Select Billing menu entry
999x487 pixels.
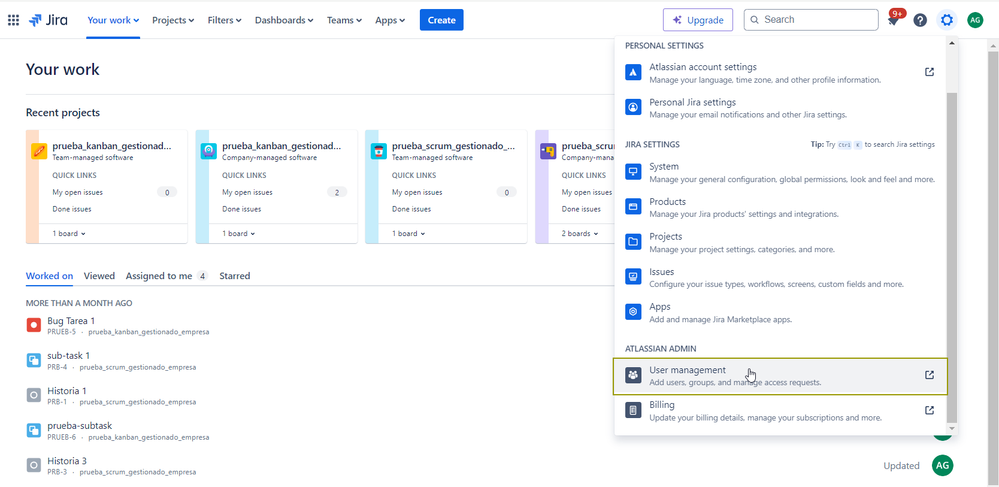[780, 411]
